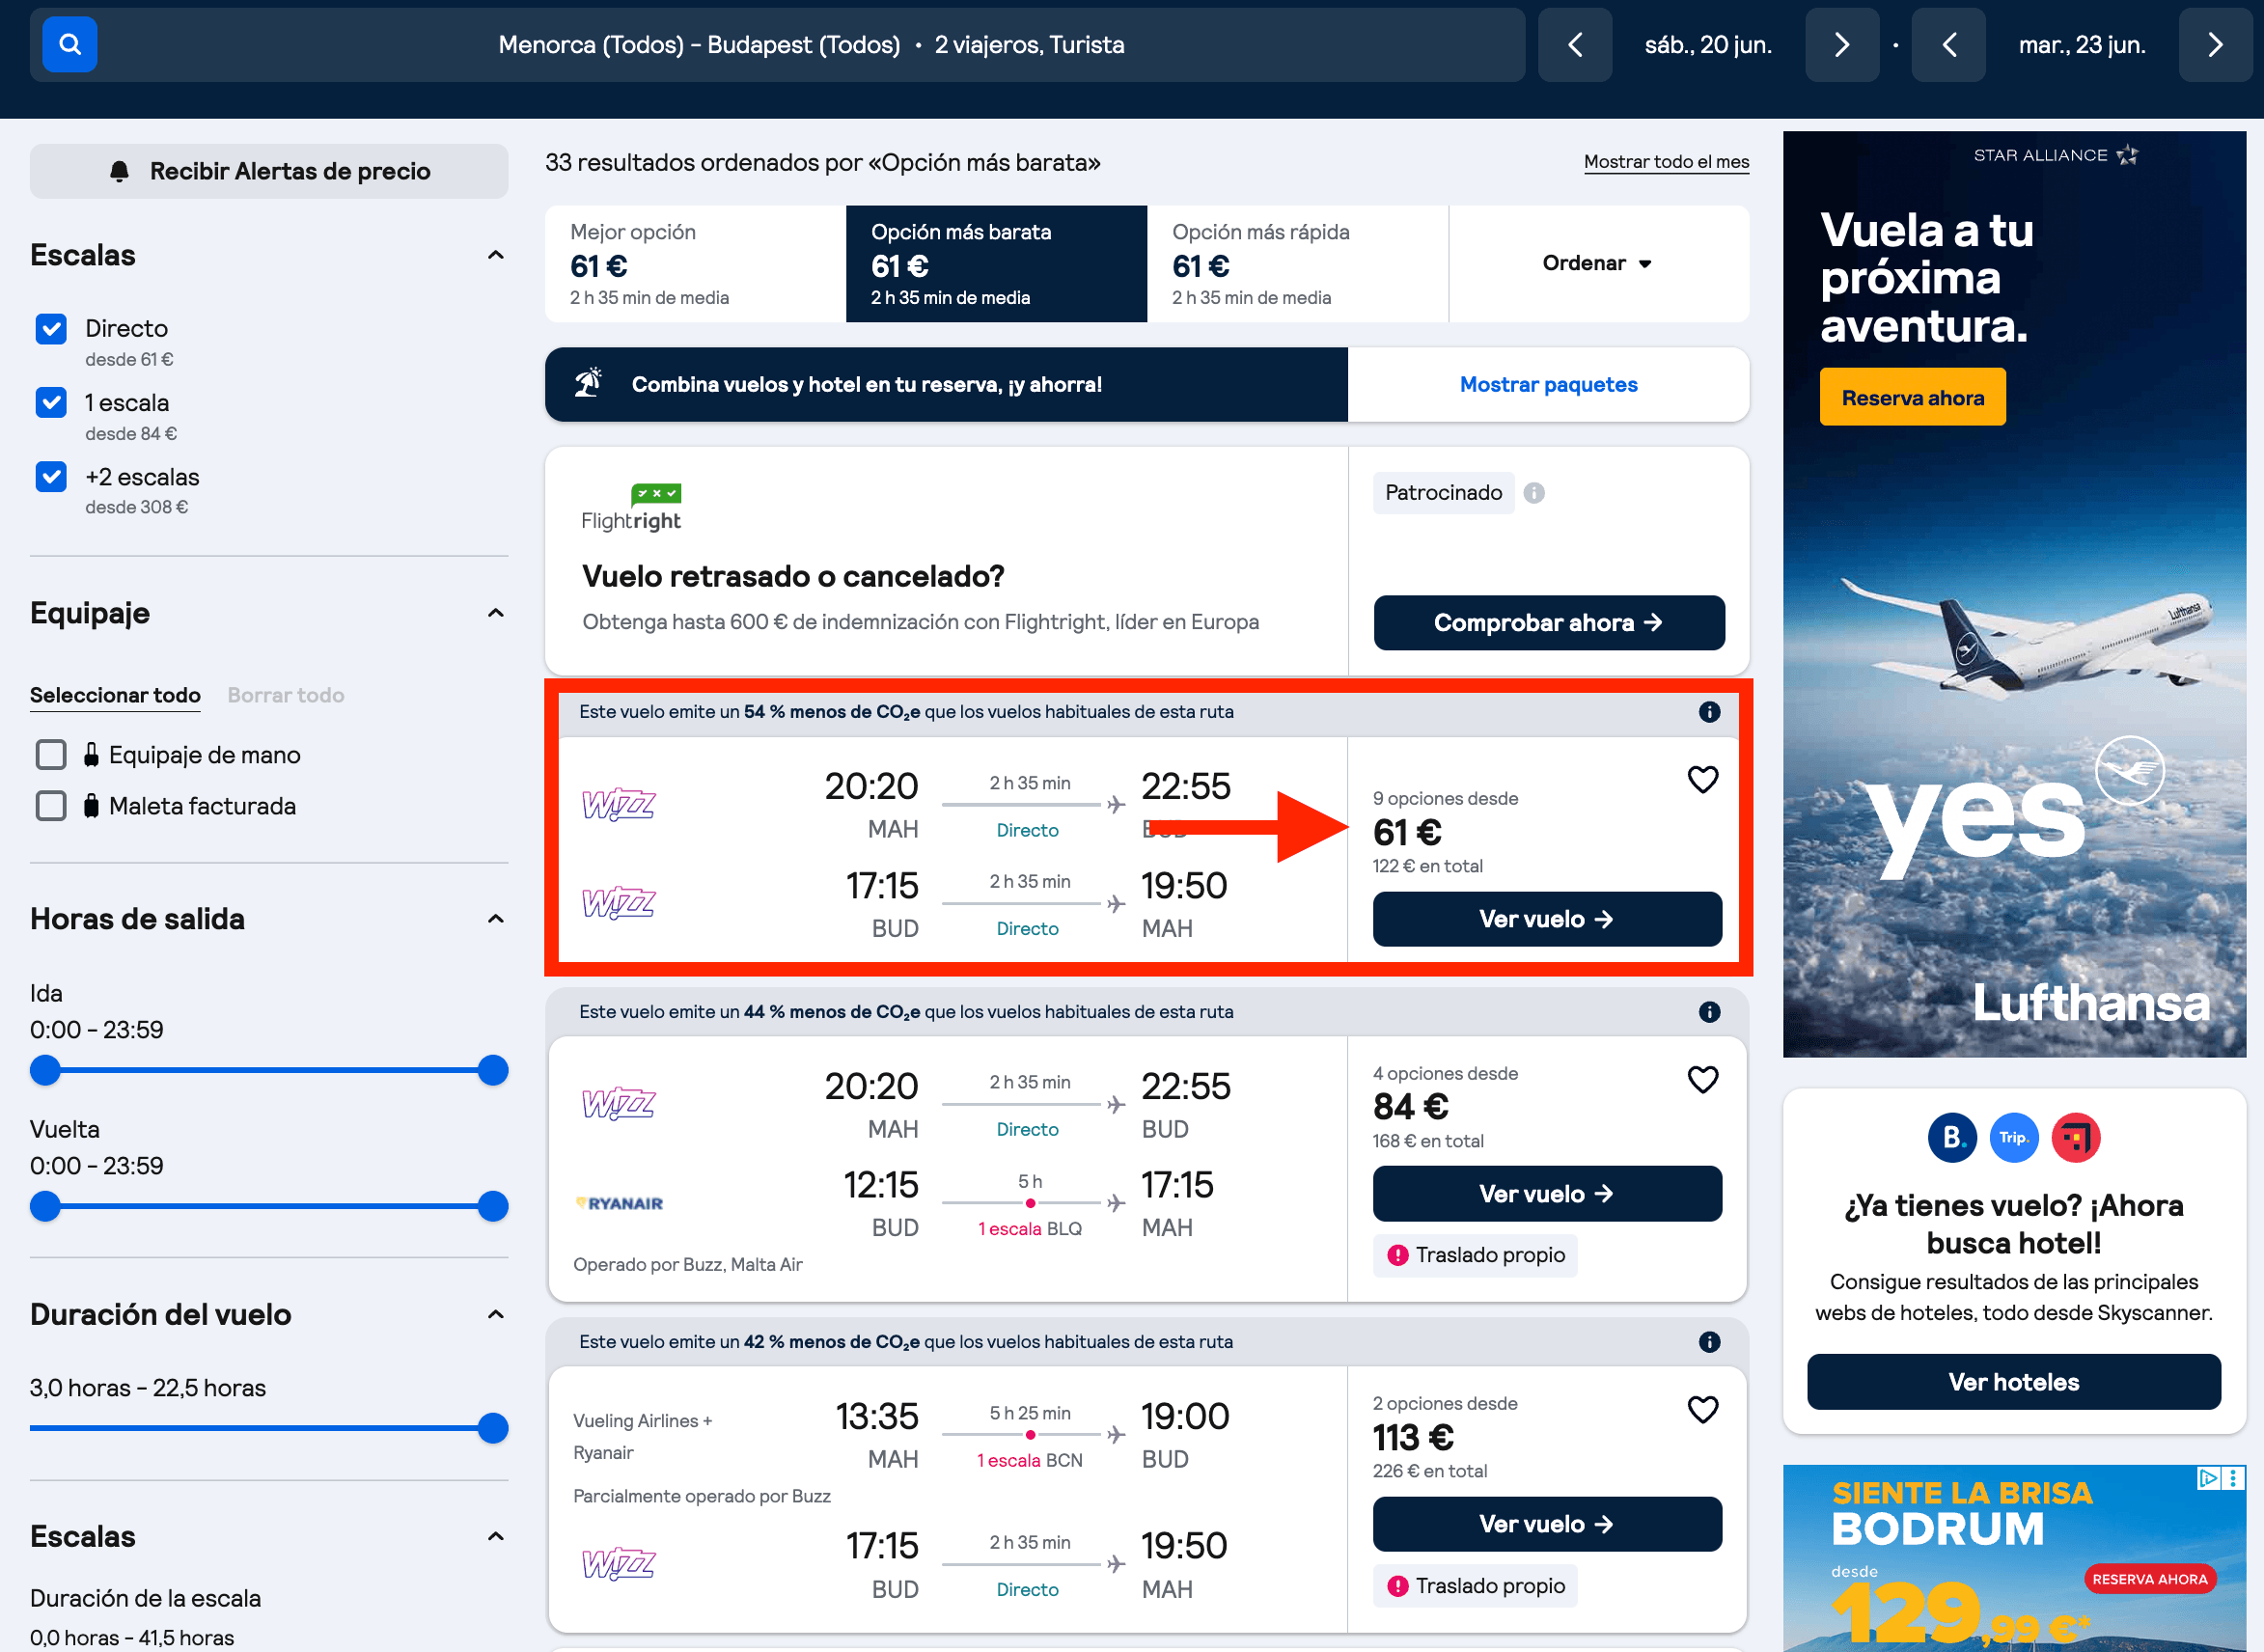
Task: Go to next return date after mar., 23 jun.
Action: pyautogui.click(x=2215, y=45)
